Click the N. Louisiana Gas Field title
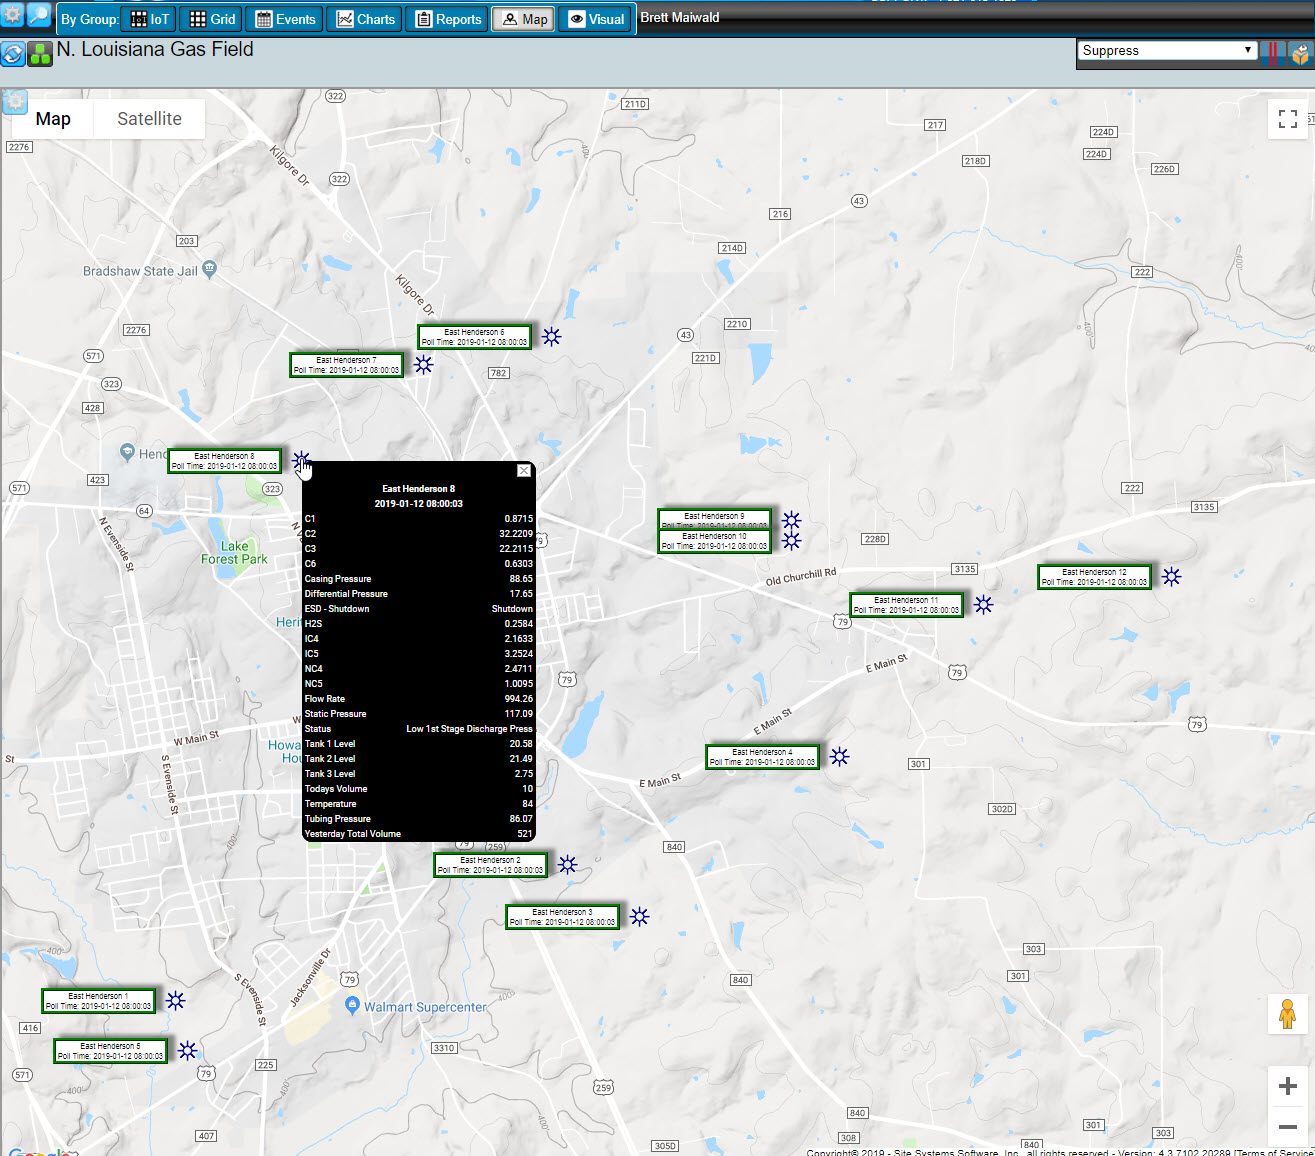The height and width of the screenshot is (1156, 1315). (x=155, y=49)
